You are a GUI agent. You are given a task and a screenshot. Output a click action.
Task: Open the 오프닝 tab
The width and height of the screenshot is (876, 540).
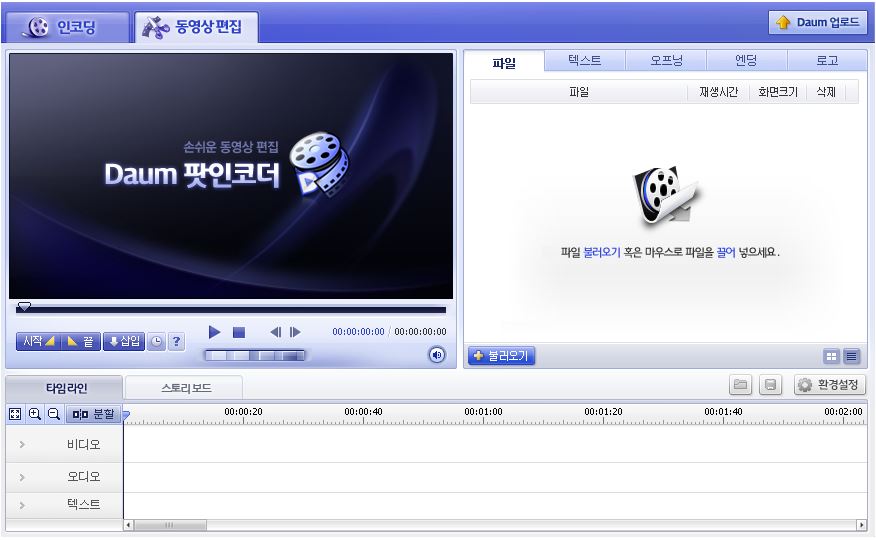coord(666,60)
